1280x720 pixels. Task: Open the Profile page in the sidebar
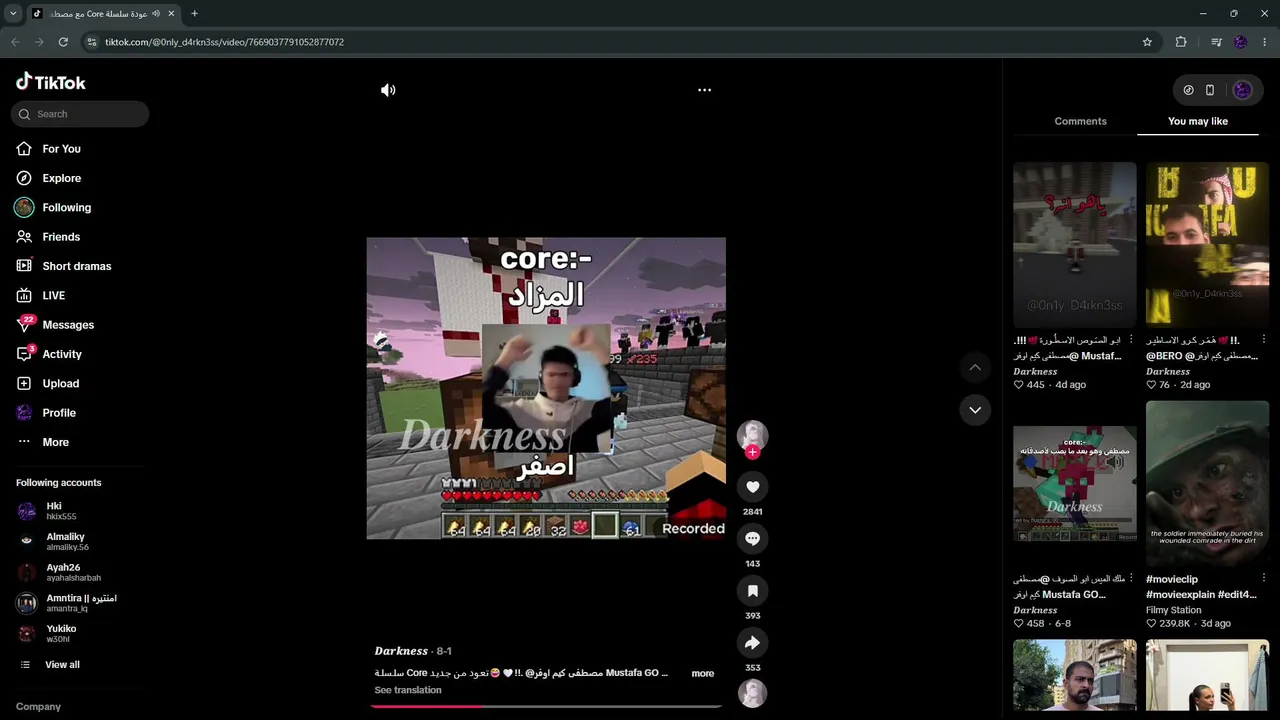coord(59,413)
